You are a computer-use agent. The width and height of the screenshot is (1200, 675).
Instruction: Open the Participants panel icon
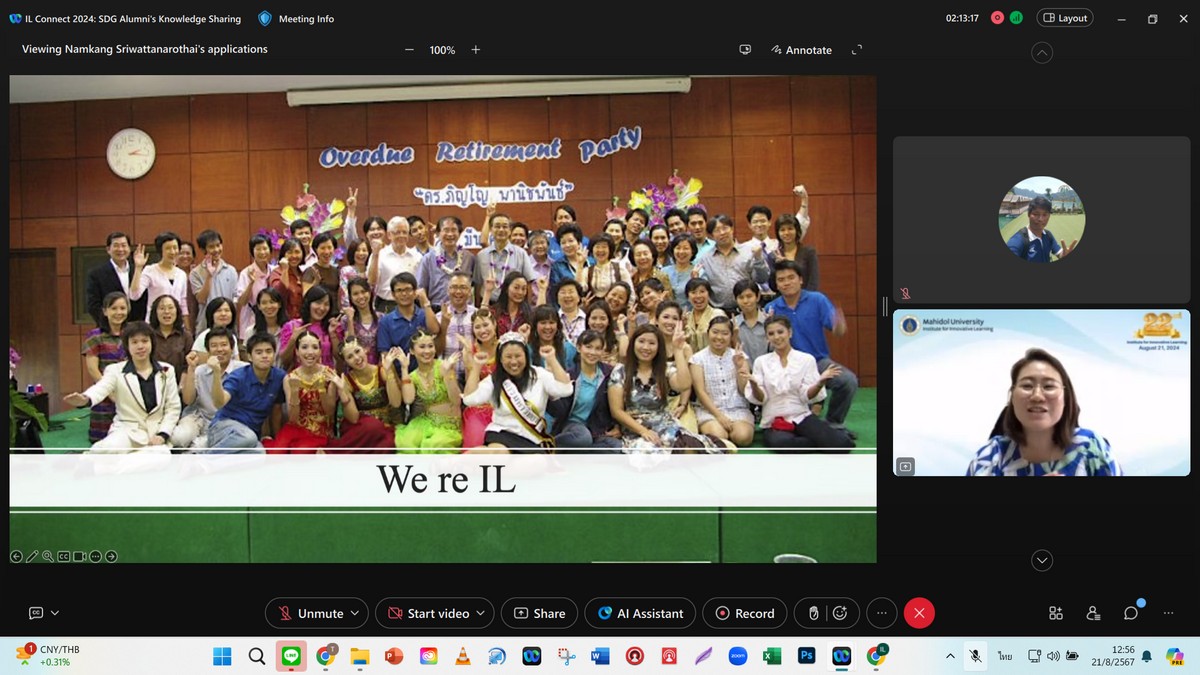[1093, 613]
